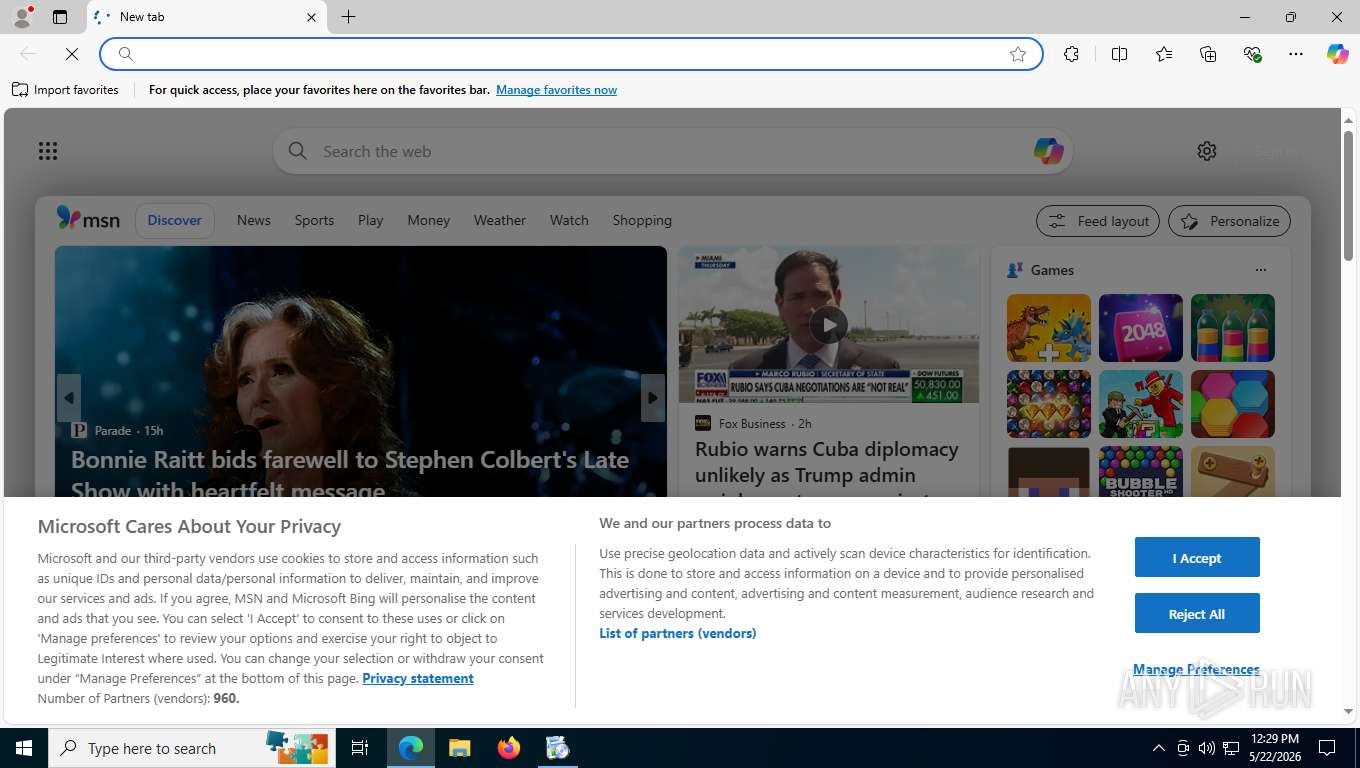Toggle Split screen view
This screenshot has width=1360, height=768.
pos(1119,54)
